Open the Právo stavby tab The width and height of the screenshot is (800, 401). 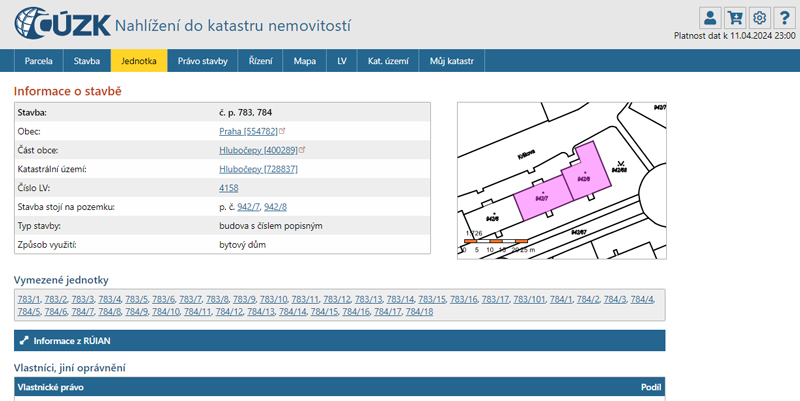[x=203, y=61]
